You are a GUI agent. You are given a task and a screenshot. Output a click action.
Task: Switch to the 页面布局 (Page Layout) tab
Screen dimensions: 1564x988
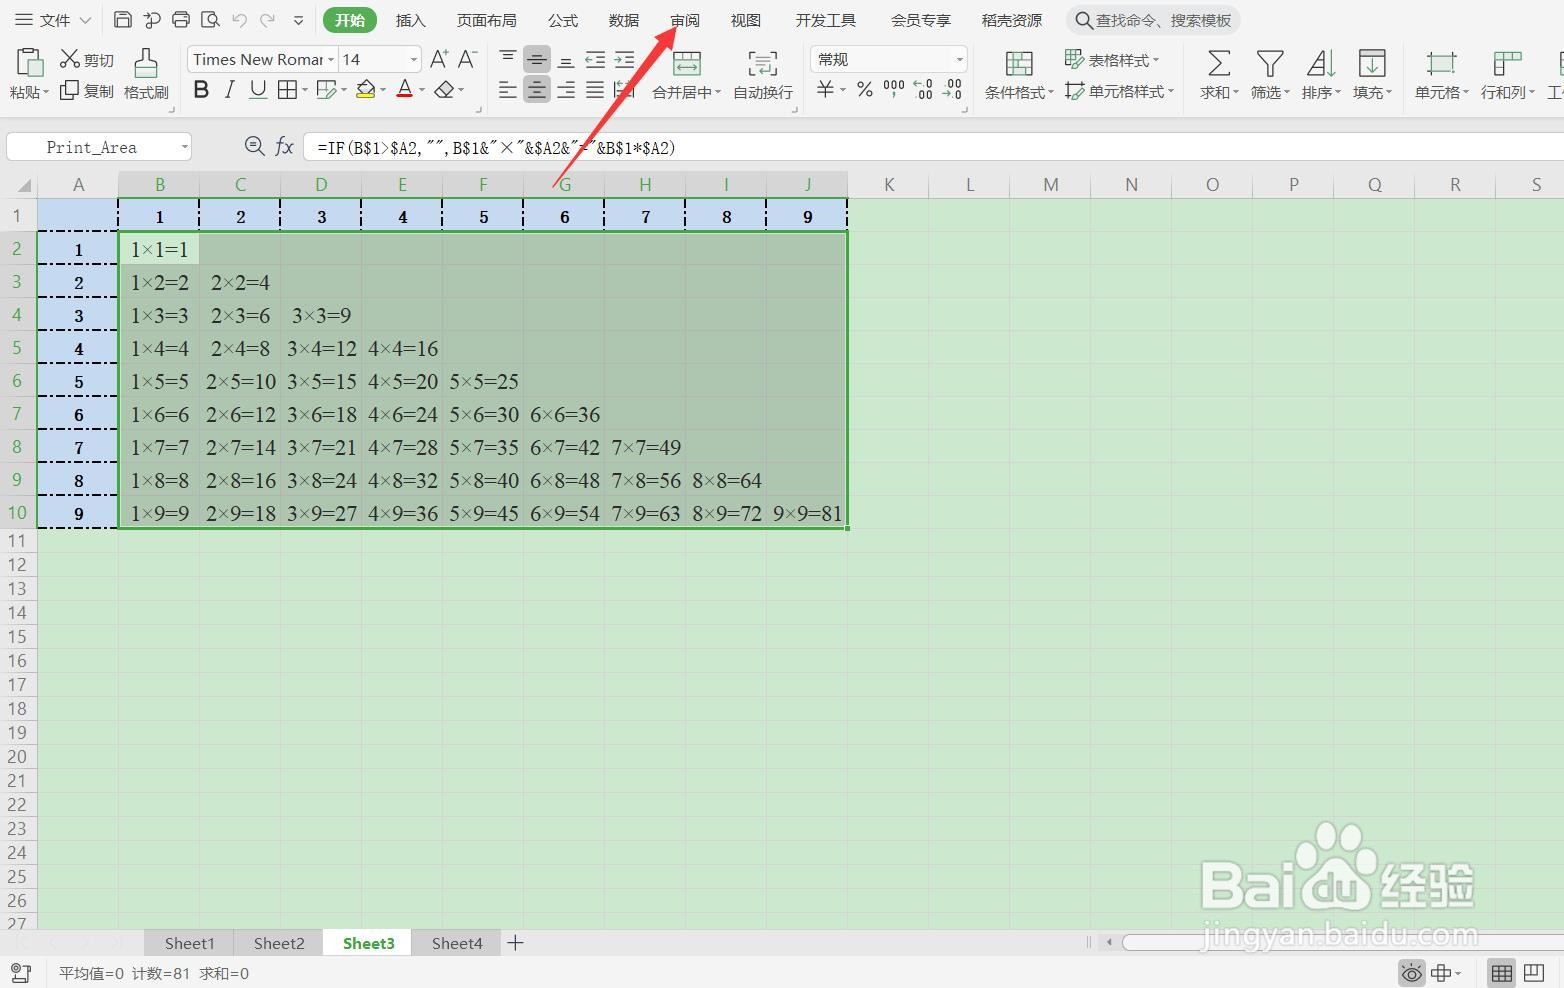click(x=487, y=20)
